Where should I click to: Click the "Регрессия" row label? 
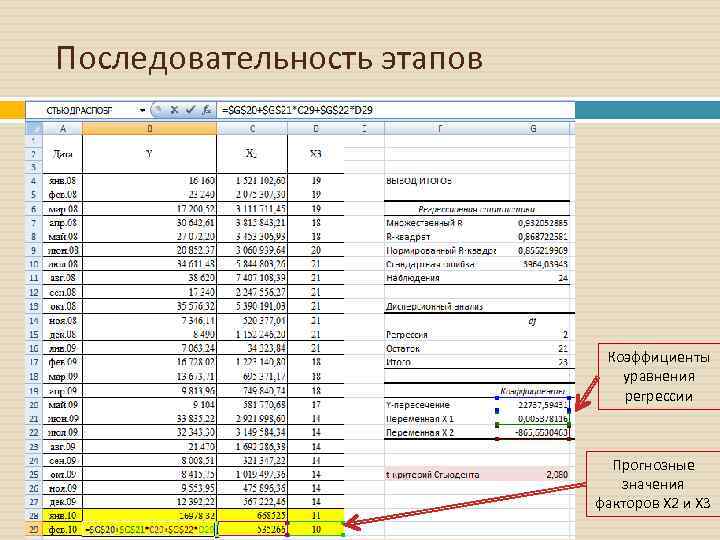407,335
